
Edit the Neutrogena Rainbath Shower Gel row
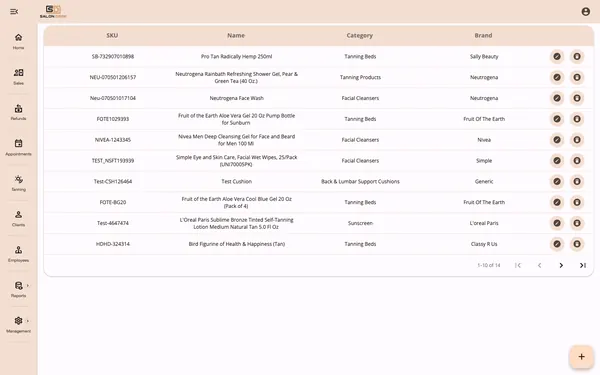tap(557, 77)
